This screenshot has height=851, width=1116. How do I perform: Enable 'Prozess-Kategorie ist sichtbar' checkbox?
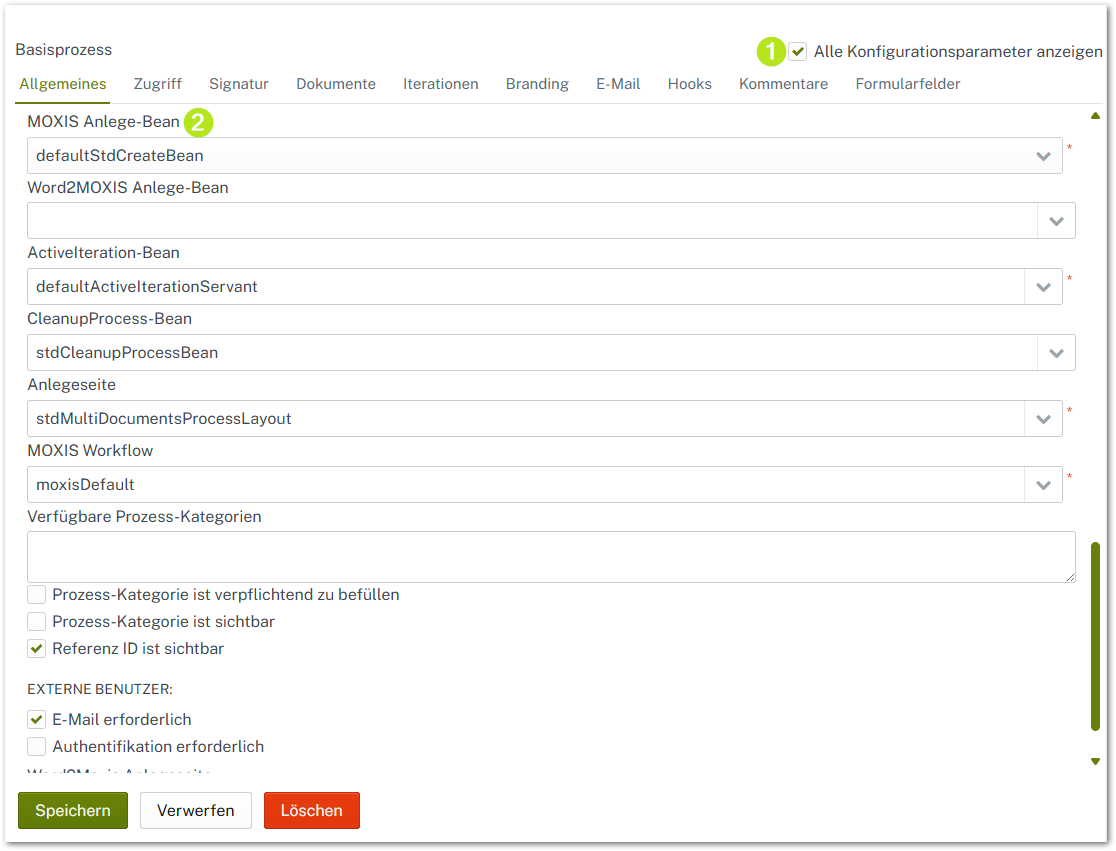37,622
